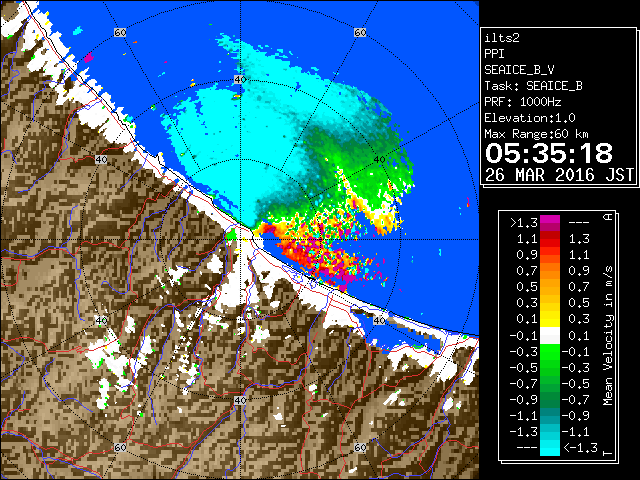Click the 'Mean Velocity in m/s' legend title
Image resolution: width=640 pixels, height=480 pixels.
point(608,335)
